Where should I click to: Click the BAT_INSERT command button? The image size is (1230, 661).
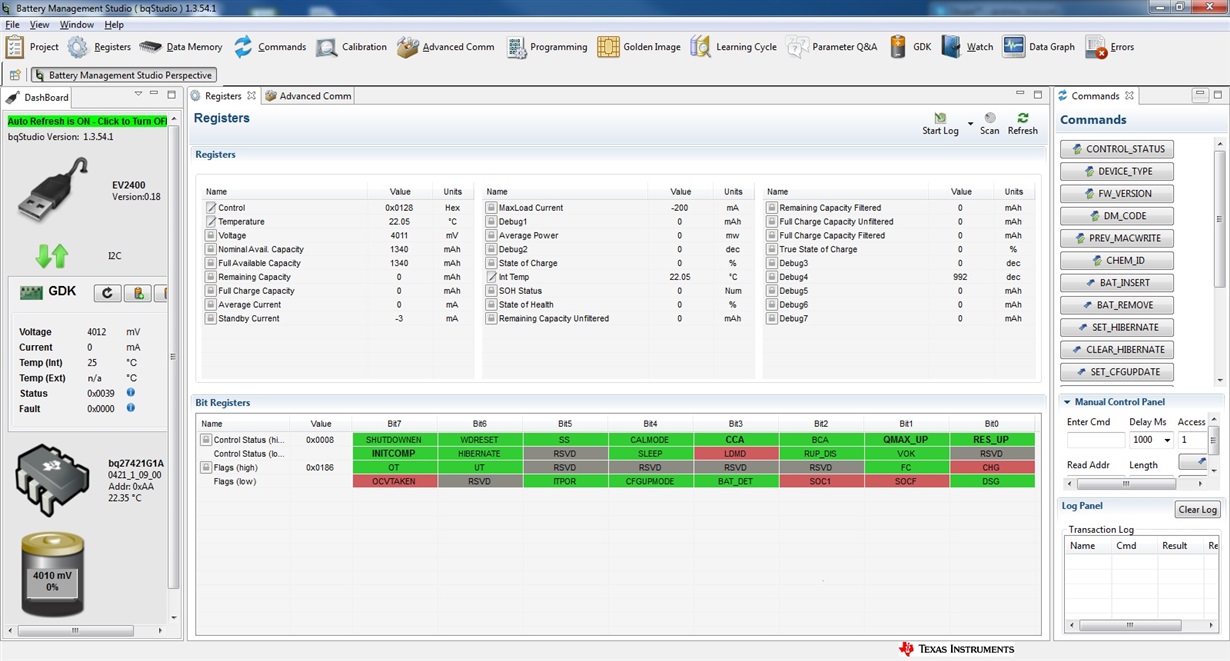[1117, 283]
